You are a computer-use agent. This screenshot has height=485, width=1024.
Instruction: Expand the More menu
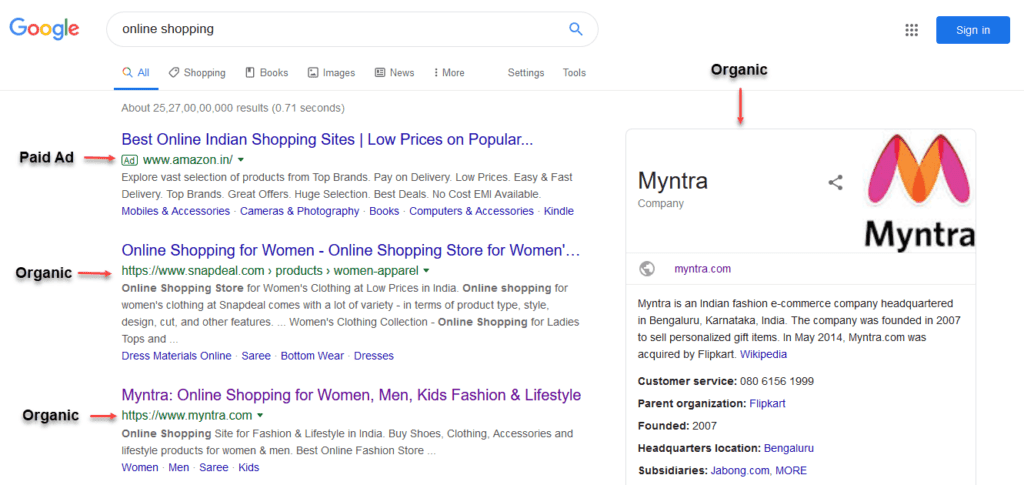(x=449, y=73)
